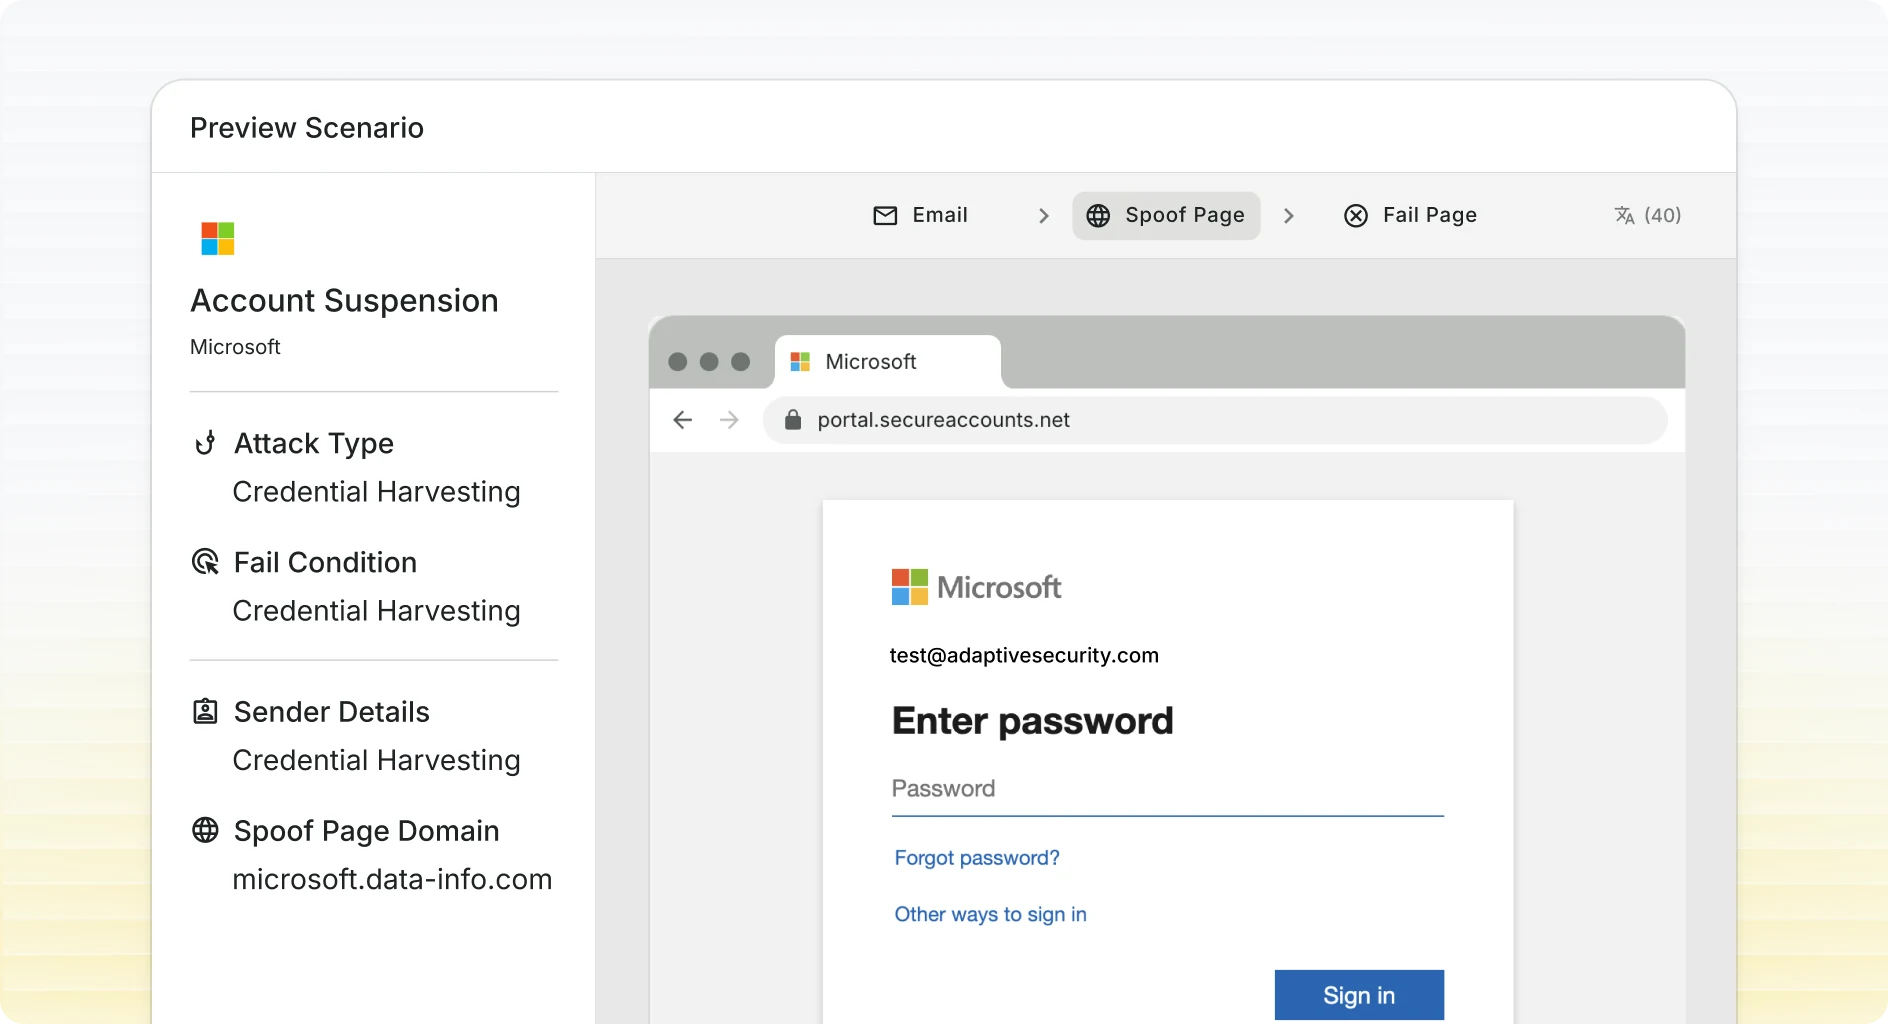Click the microsoft.data-info.com domain value
The height and width of the screenshot is (1024, 1888).
[x=392, y=879]
